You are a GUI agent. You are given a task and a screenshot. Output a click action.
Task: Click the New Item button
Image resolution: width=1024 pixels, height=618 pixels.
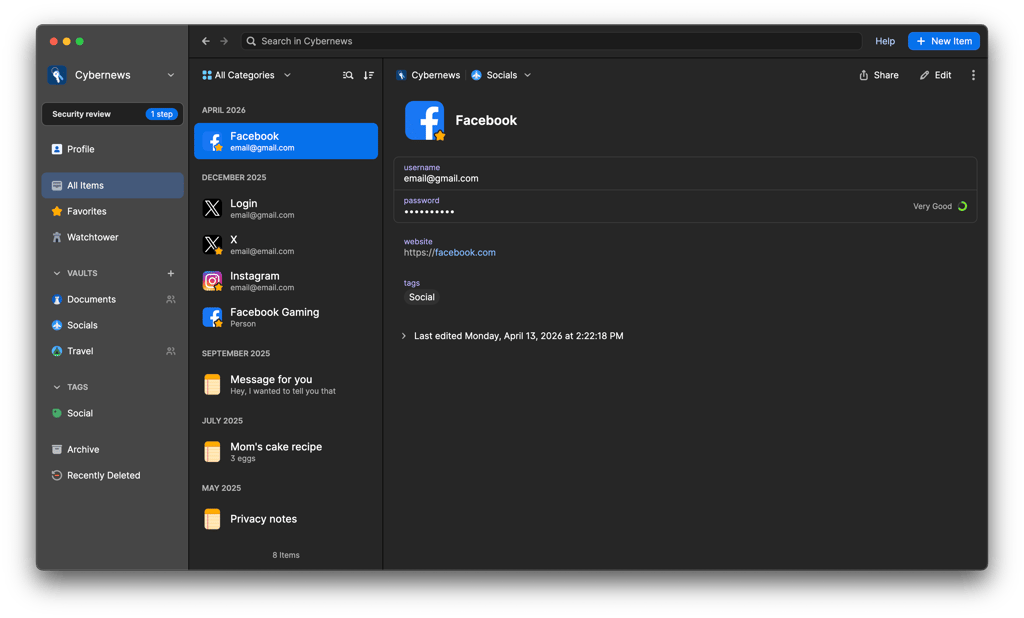[944, 41]
